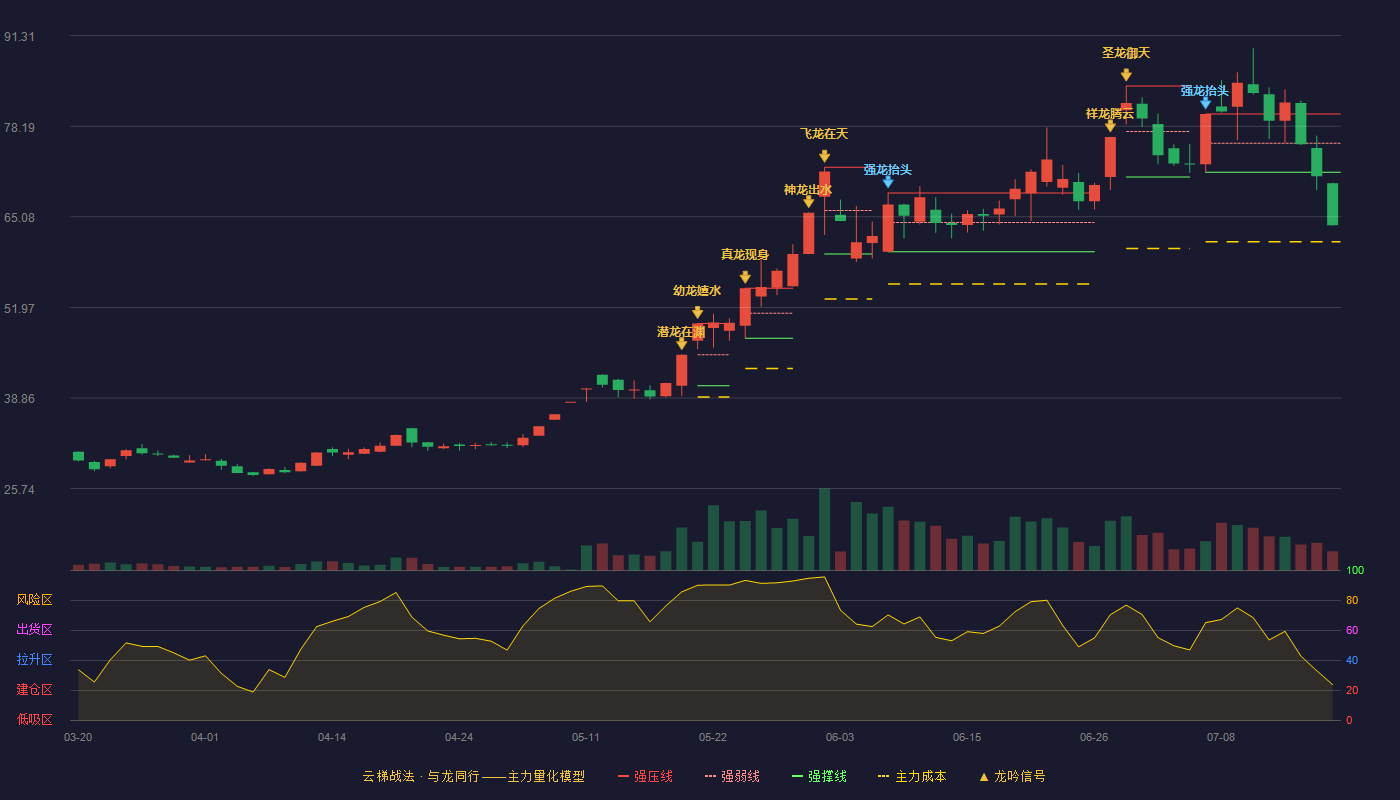The image size is (1400, 800).
Task: Click the 风险区 zone label
Action: (34, 600)
